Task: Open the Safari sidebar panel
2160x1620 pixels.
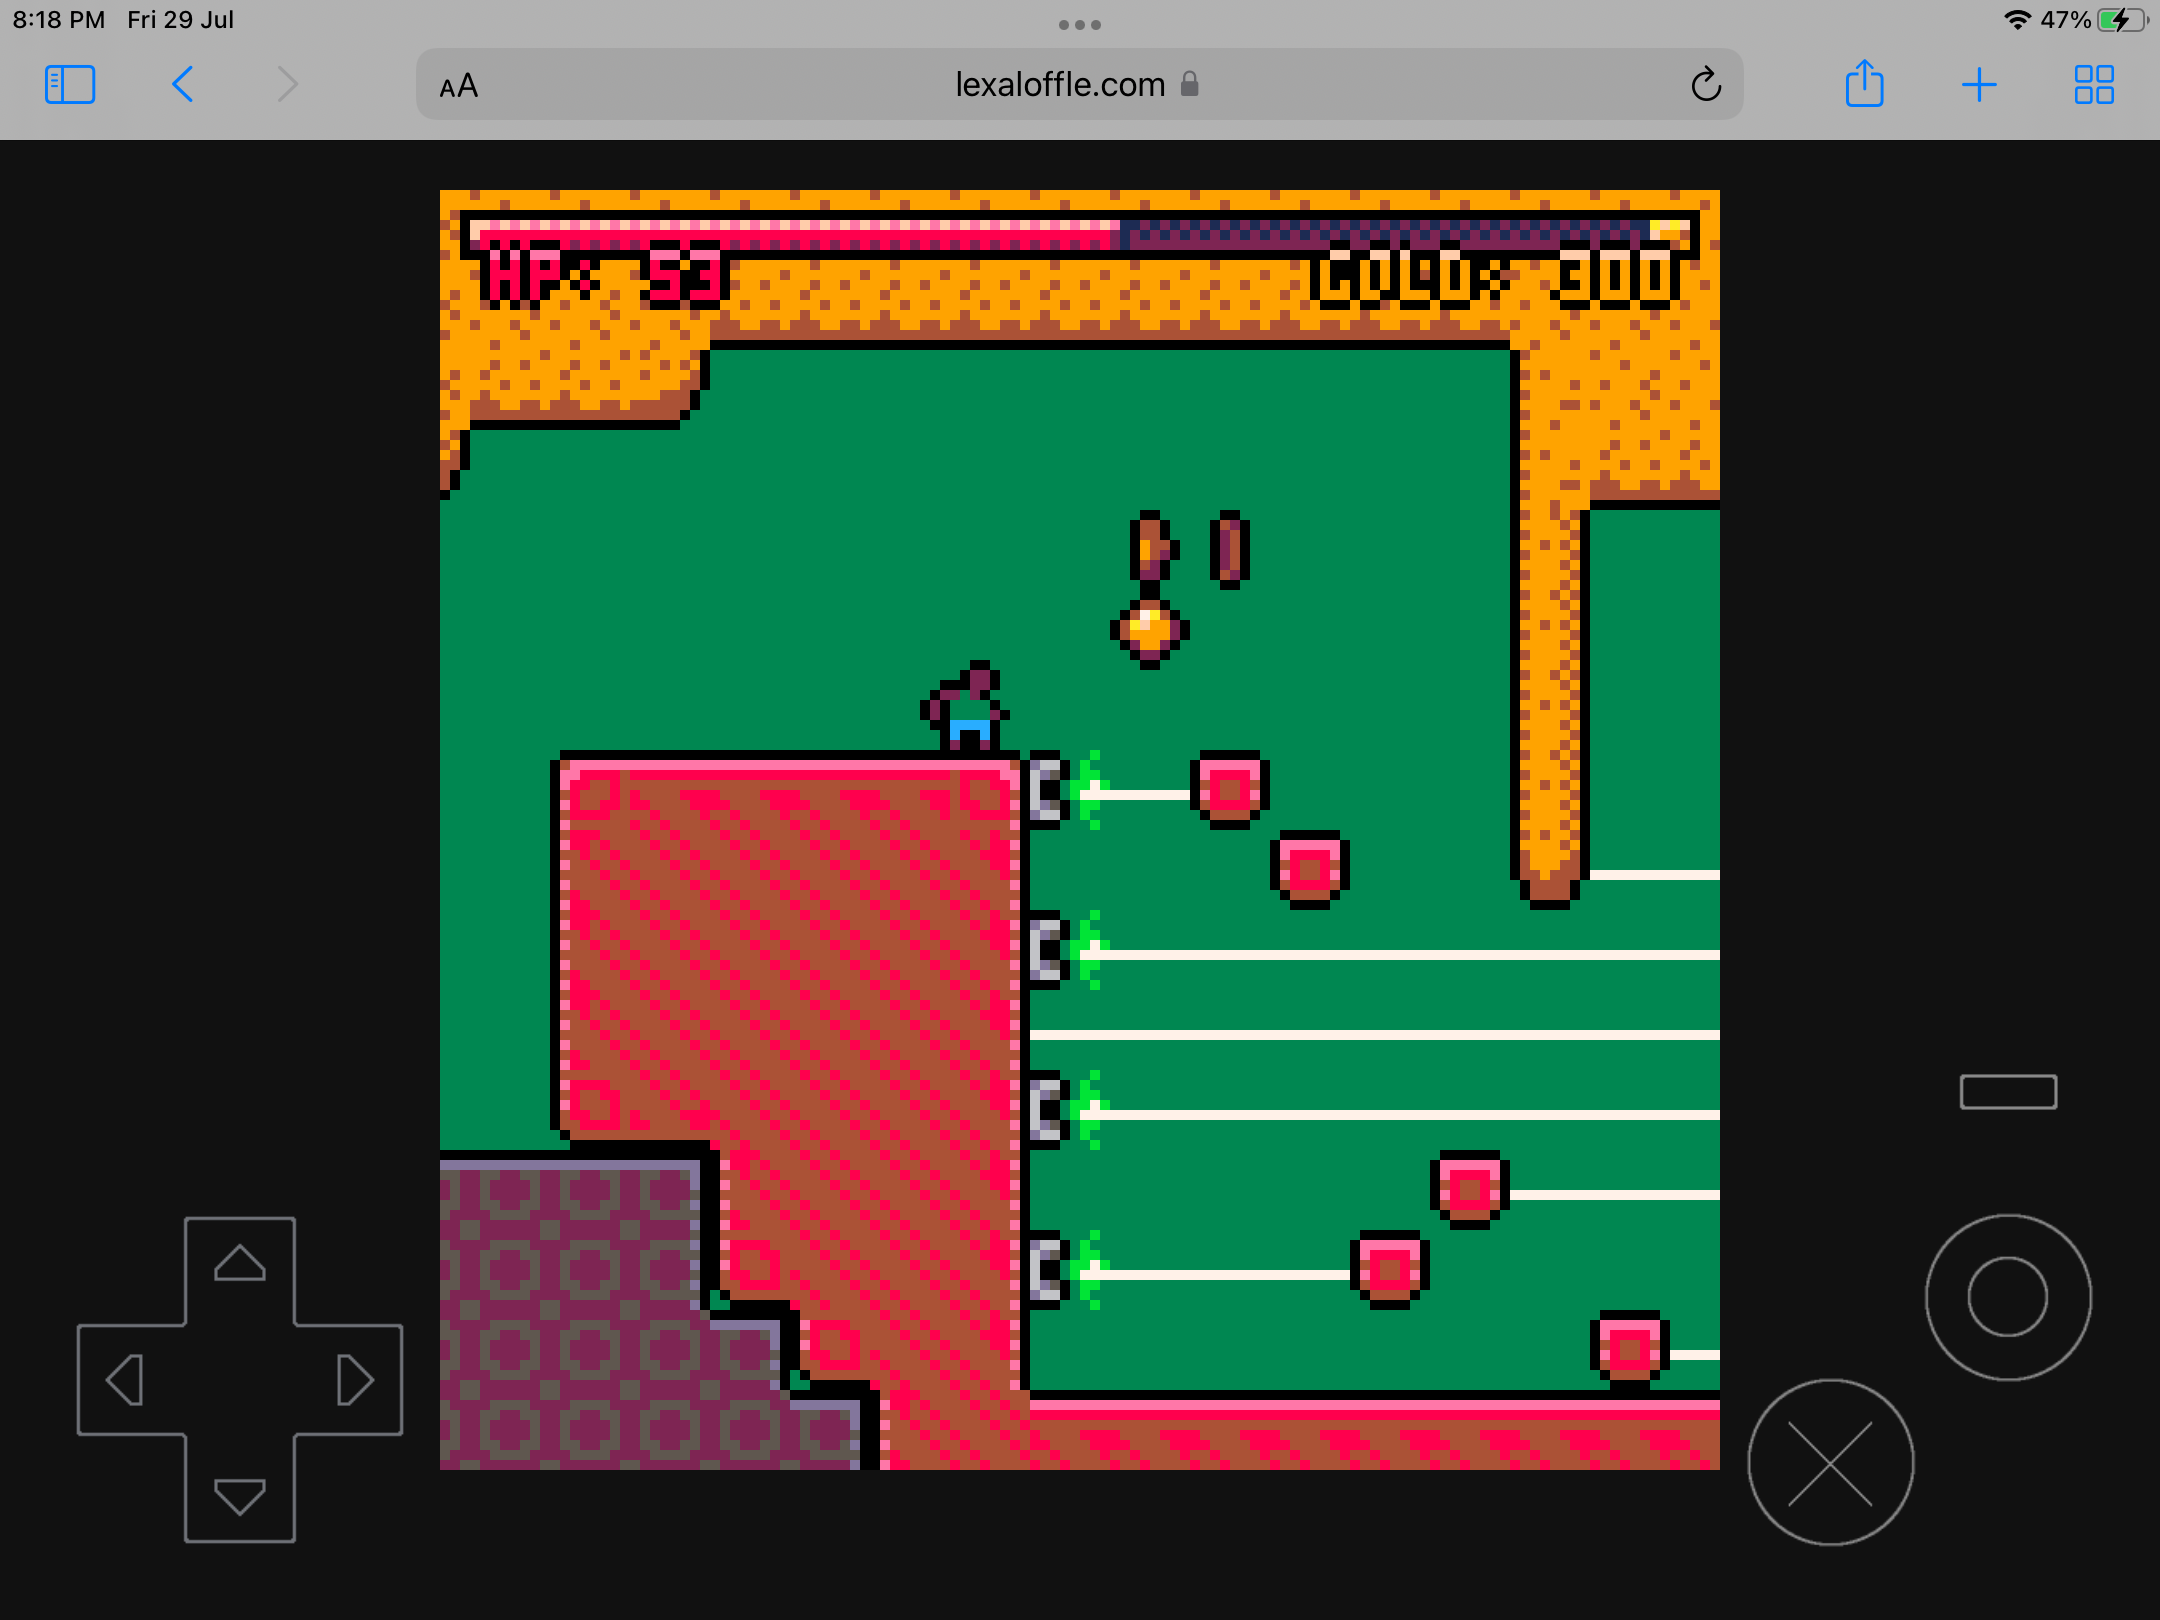Action: [70, 85]
